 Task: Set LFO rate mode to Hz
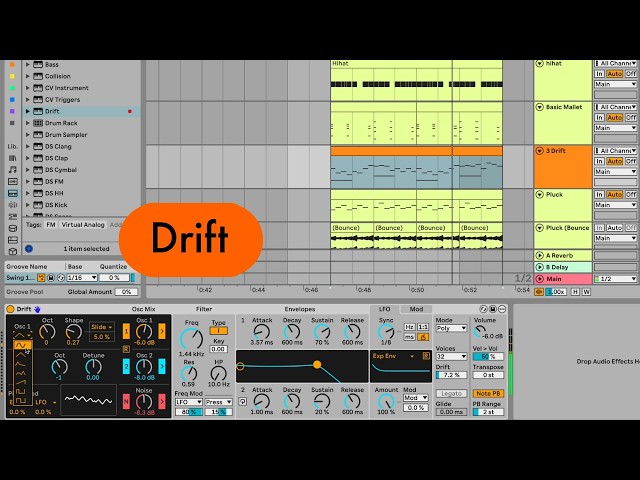click(409, 327)
